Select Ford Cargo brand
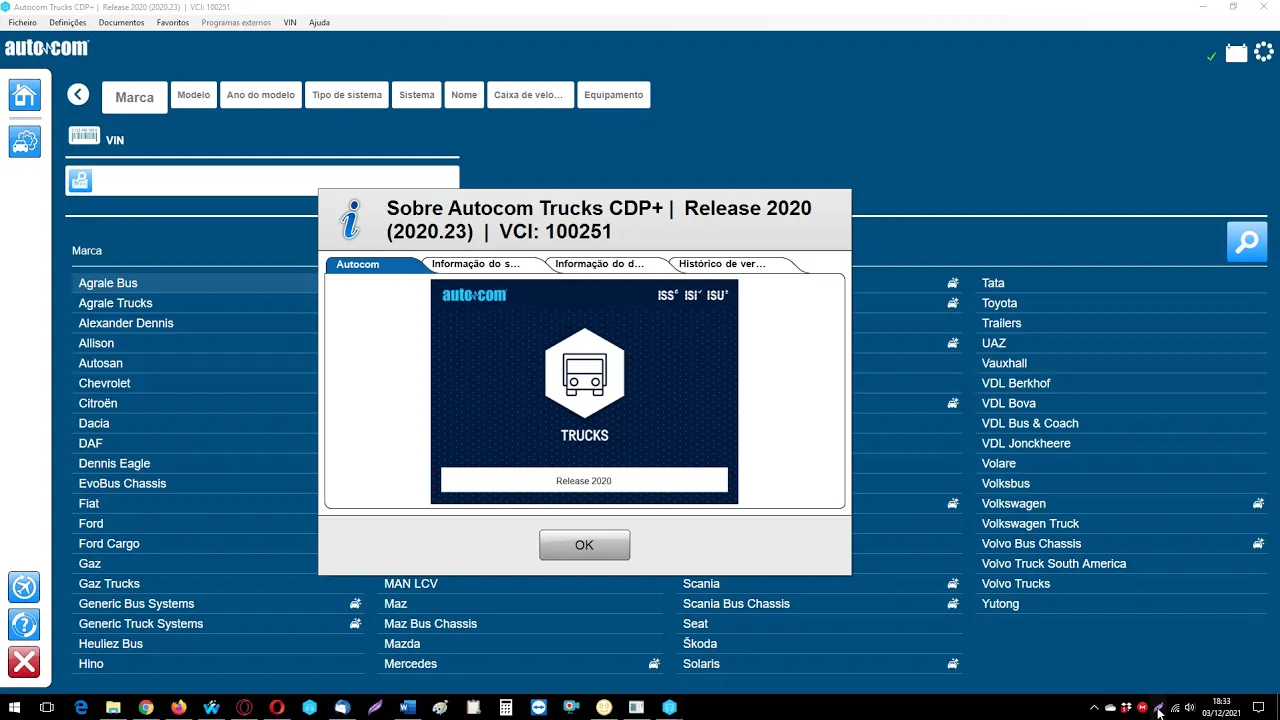Viewport: 1280px width, 720px height. 109,543
